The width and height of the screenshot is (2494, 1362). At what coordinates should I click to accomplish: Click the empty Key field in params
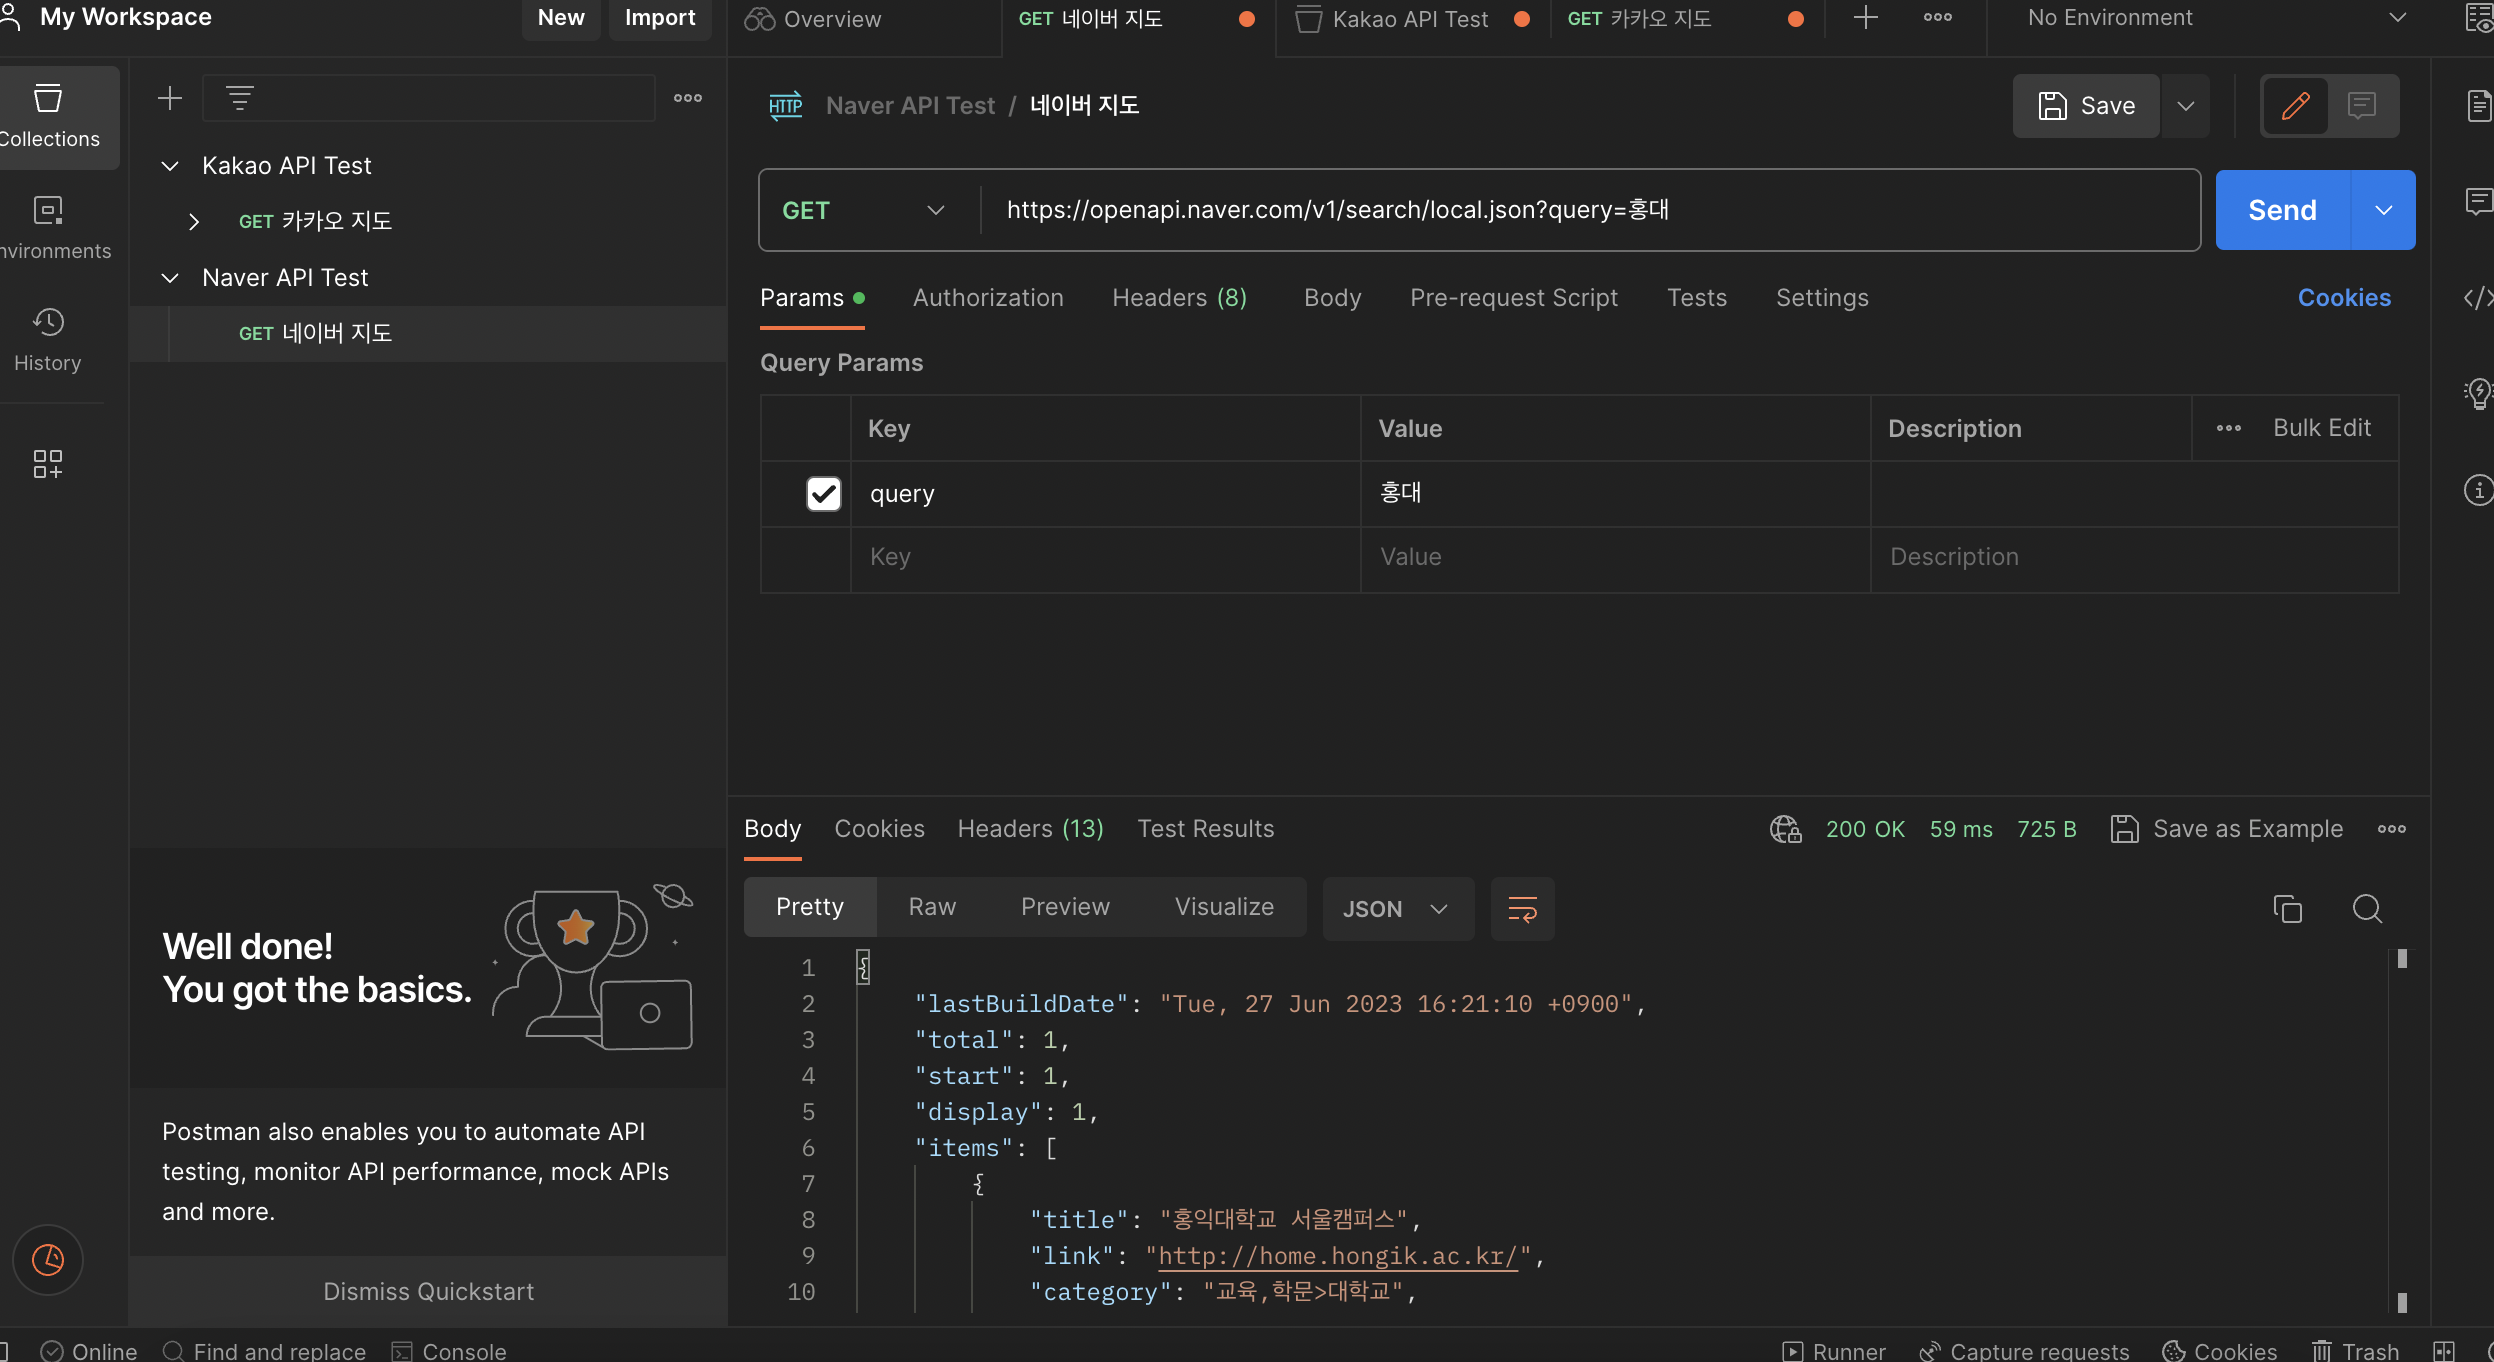point(1105,557)
